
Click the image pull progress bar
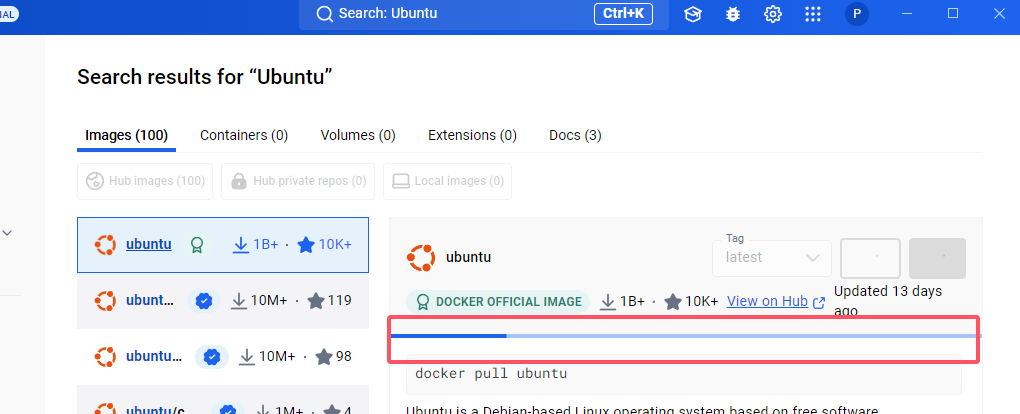click(685, 336)
